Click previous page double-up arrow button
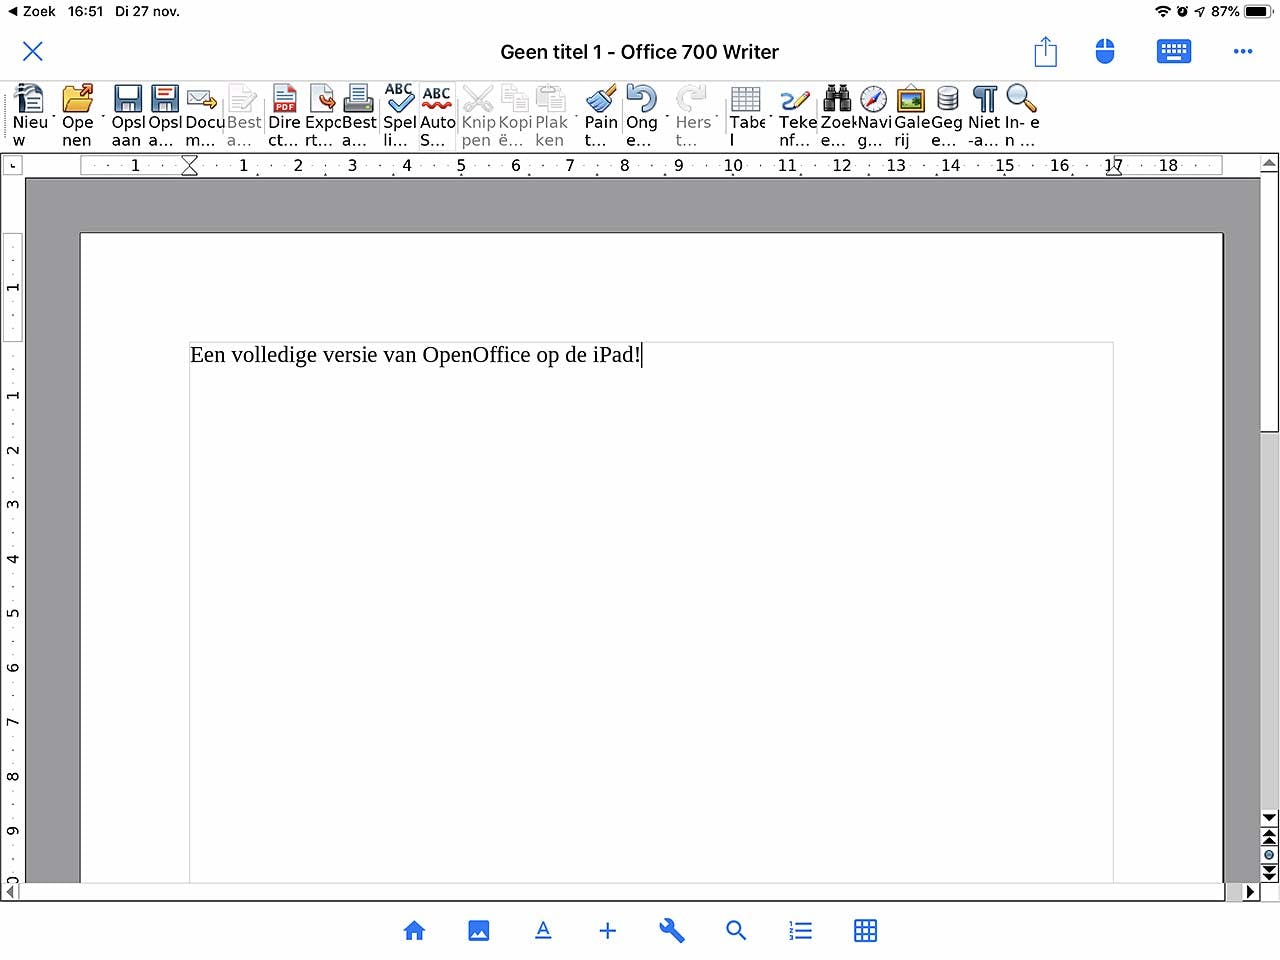 1269,837
